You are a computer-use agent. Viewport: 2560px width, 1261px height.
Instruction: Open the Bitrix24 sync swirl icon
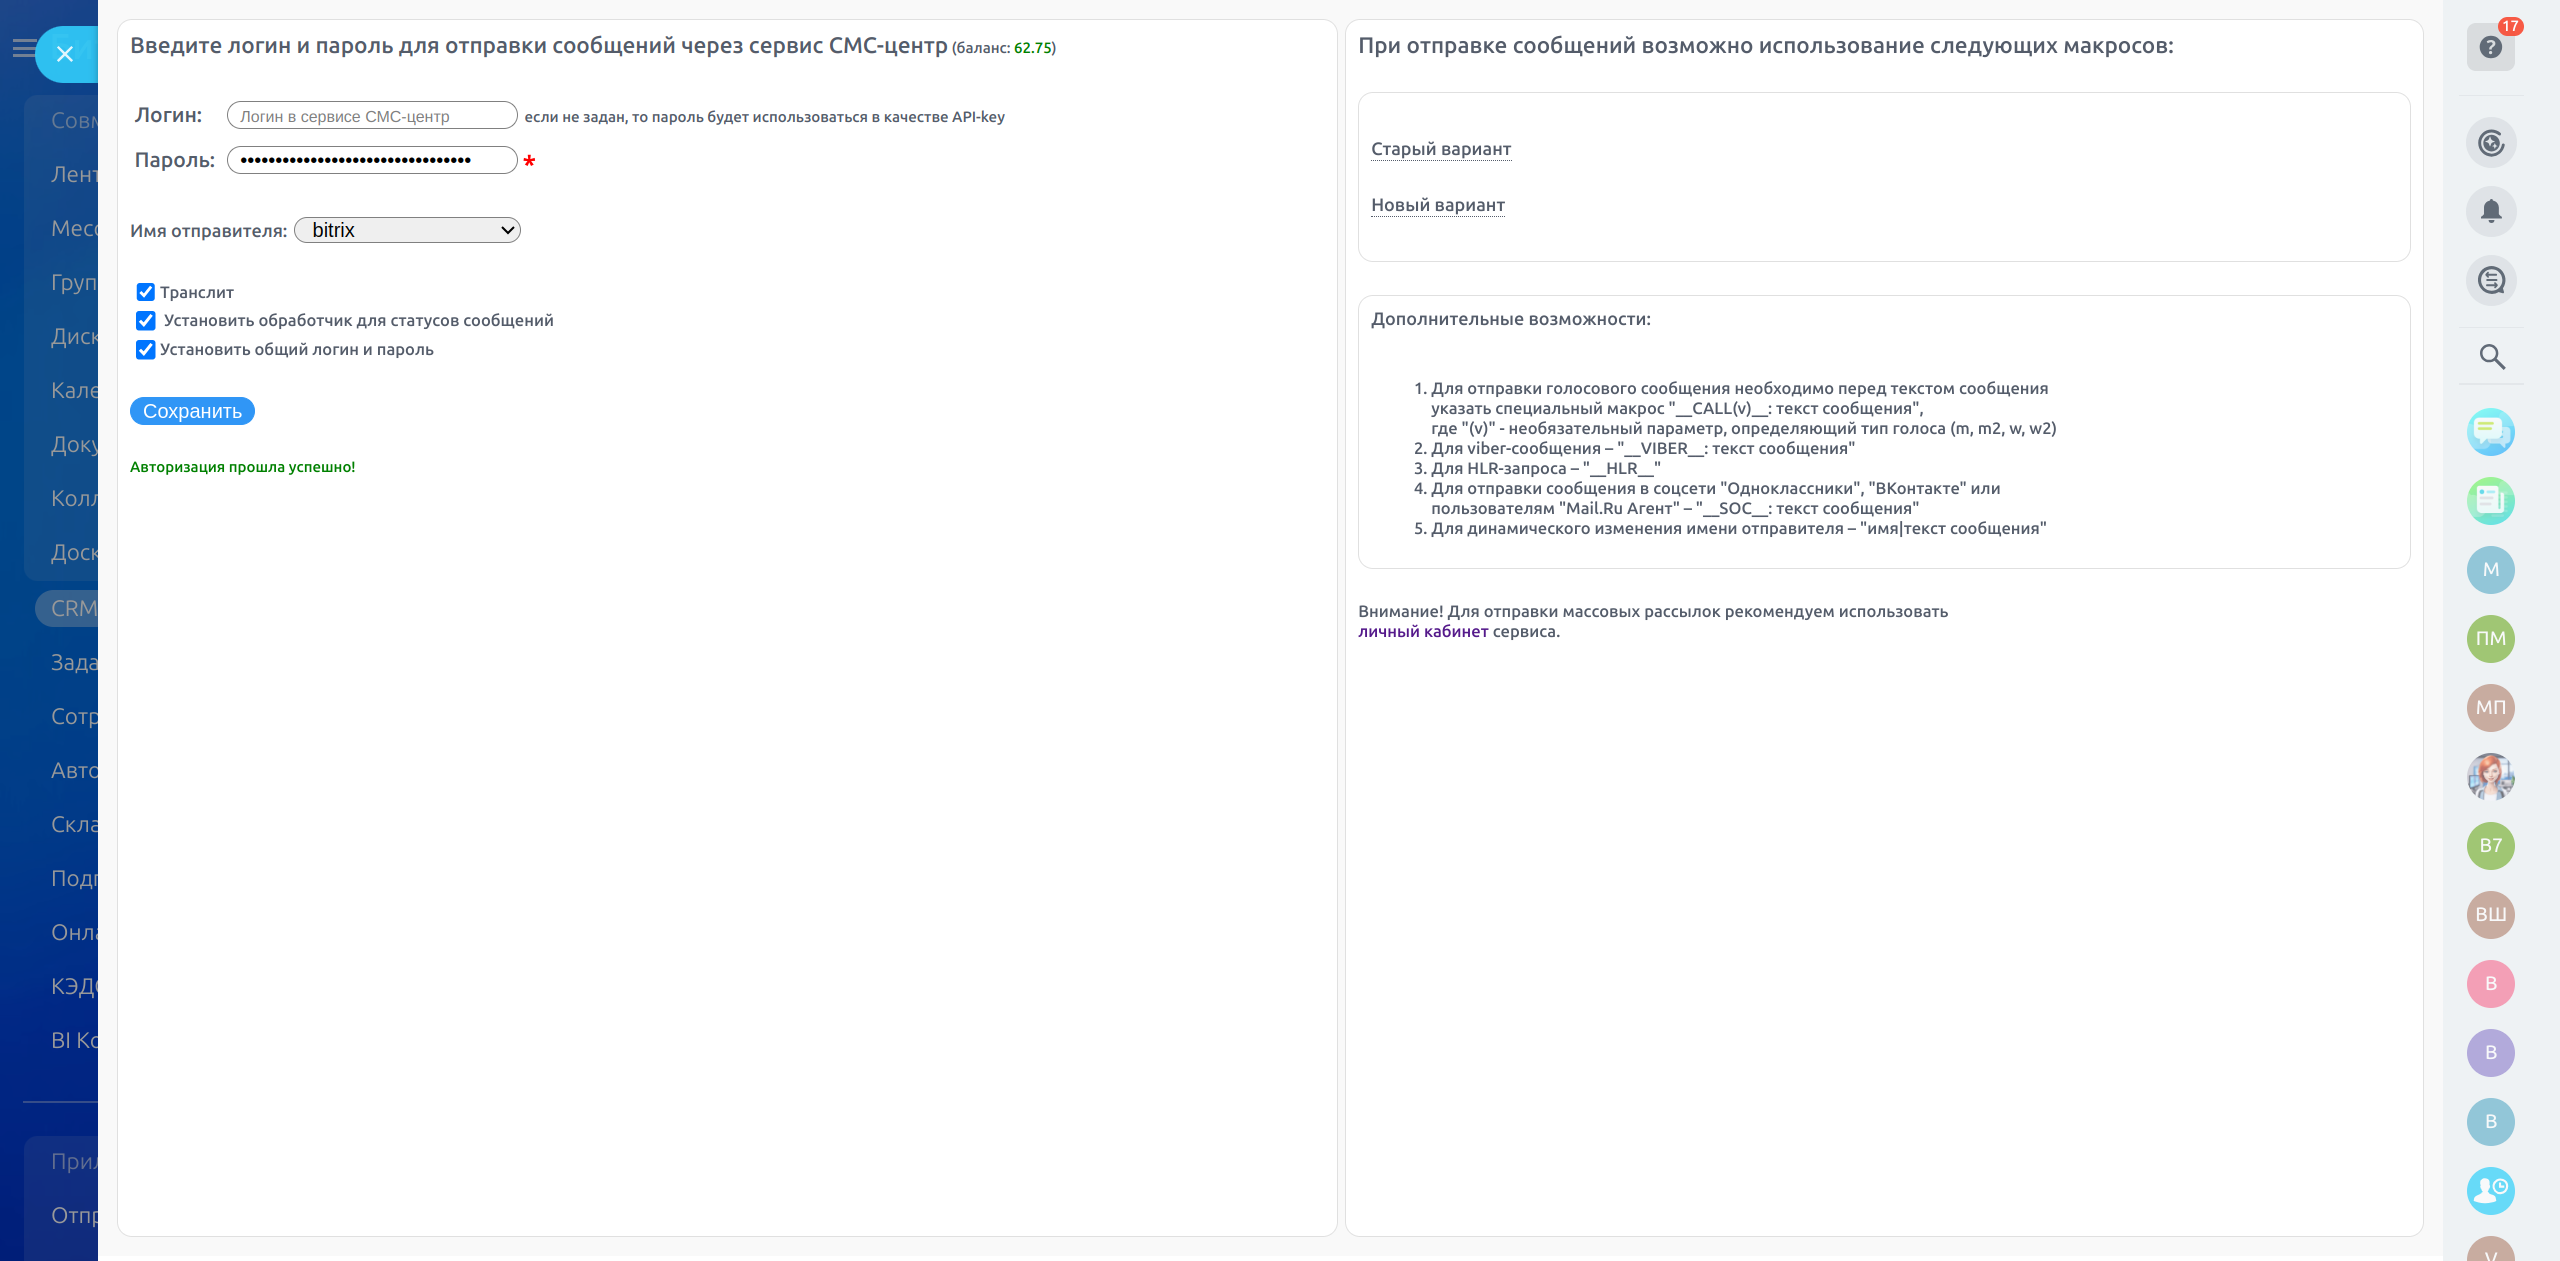coord(2490,143)
